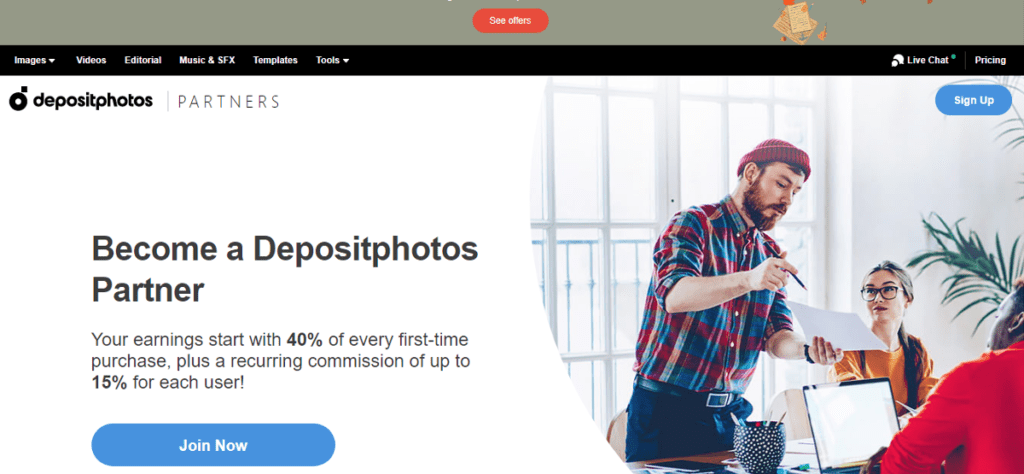Expand the Images dropdown arrow
This screenshot has height=474, width=1024.
(52, 61)
